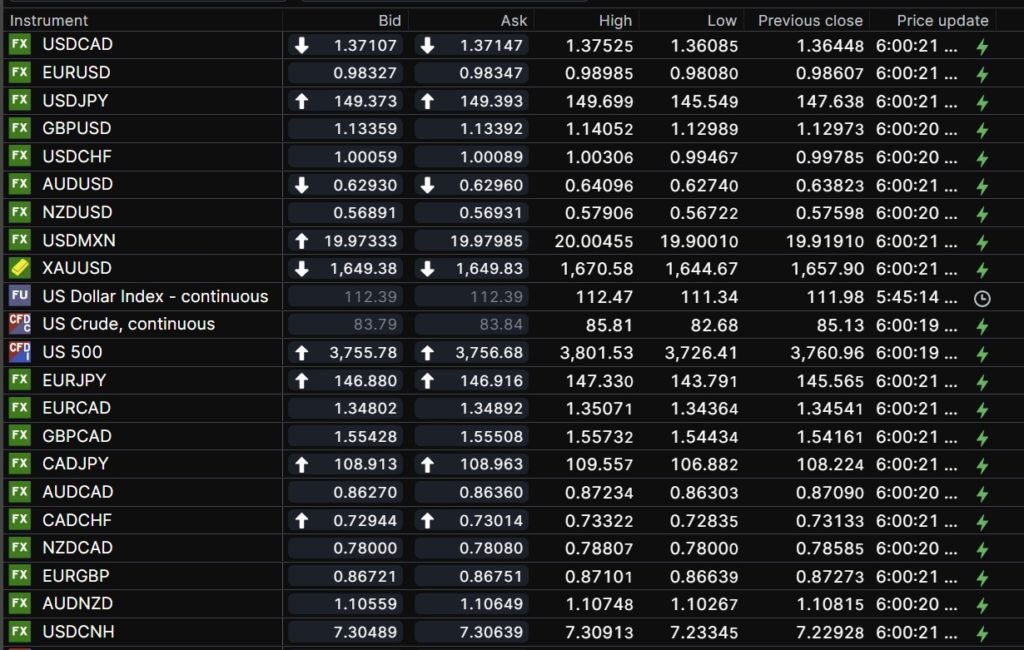
Task: Click the lightning bolt icon on USDJPY row
Action: 982,102
